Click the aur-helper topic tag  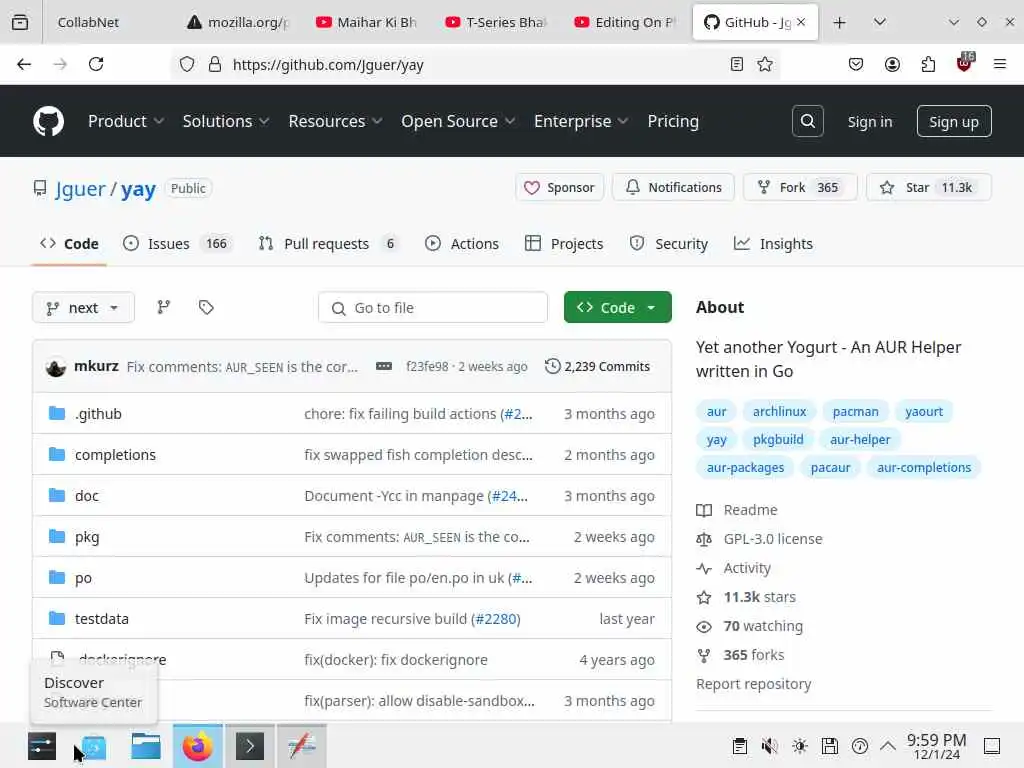(x=860, y=440)
